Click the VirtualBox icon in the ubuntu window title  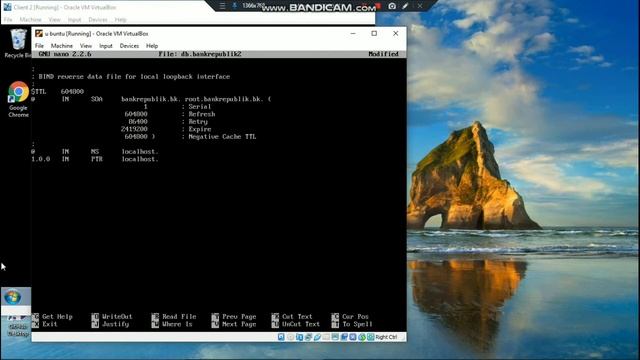click(x=39, y=33)
